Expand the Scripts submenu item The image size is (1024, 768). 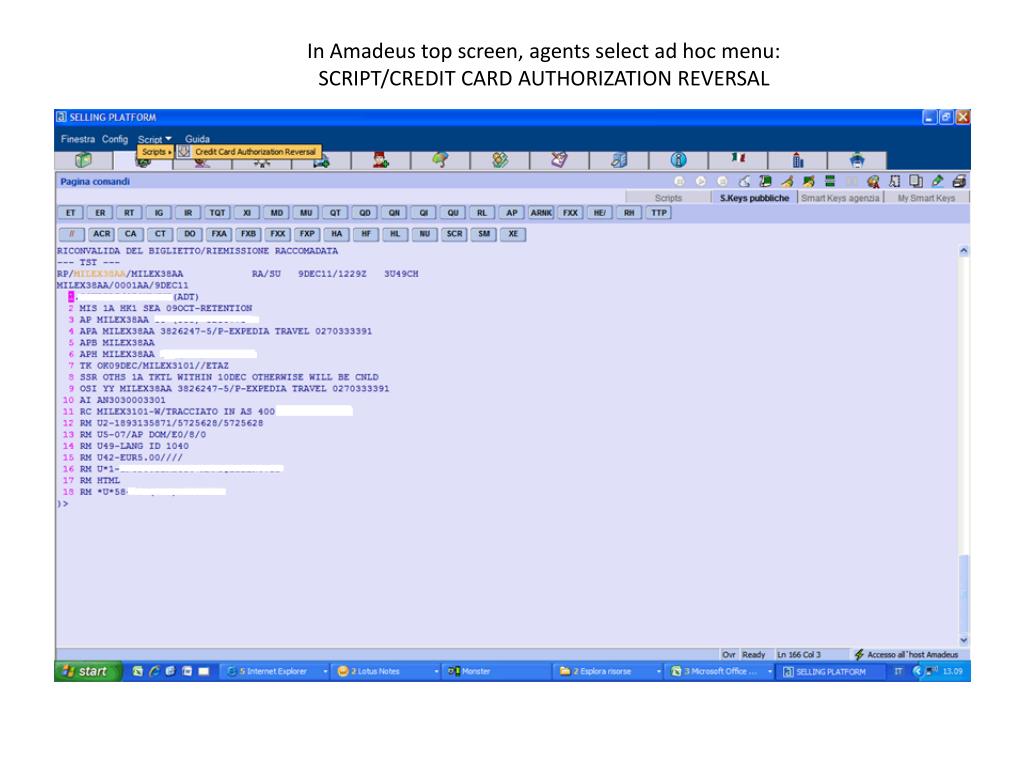[155, 152]
